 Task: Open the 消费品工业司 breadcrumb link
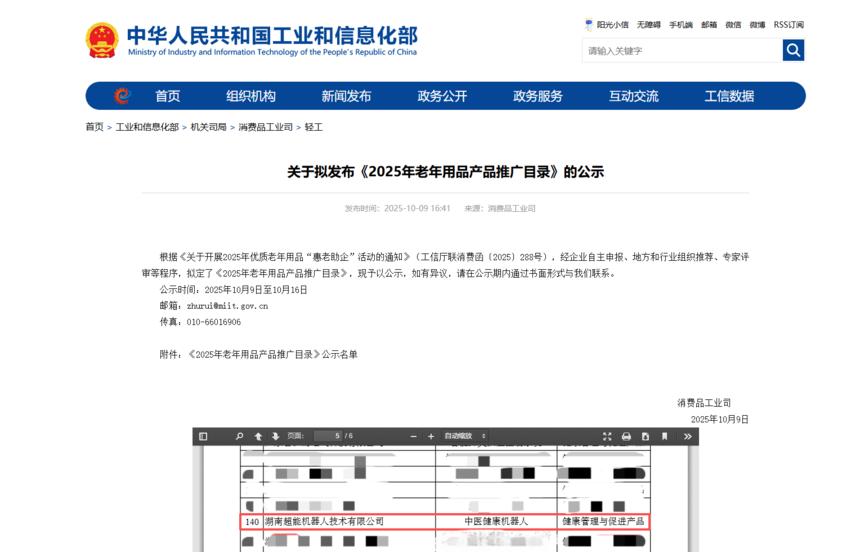click(265, 127)
